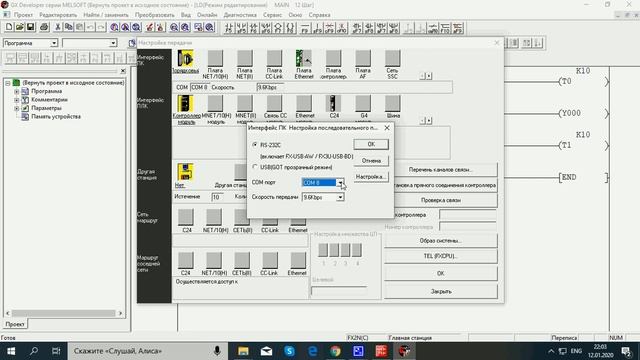Click Закрыть in transfer setup window
The width and height of the screenshot is (640, 360).
441,291
